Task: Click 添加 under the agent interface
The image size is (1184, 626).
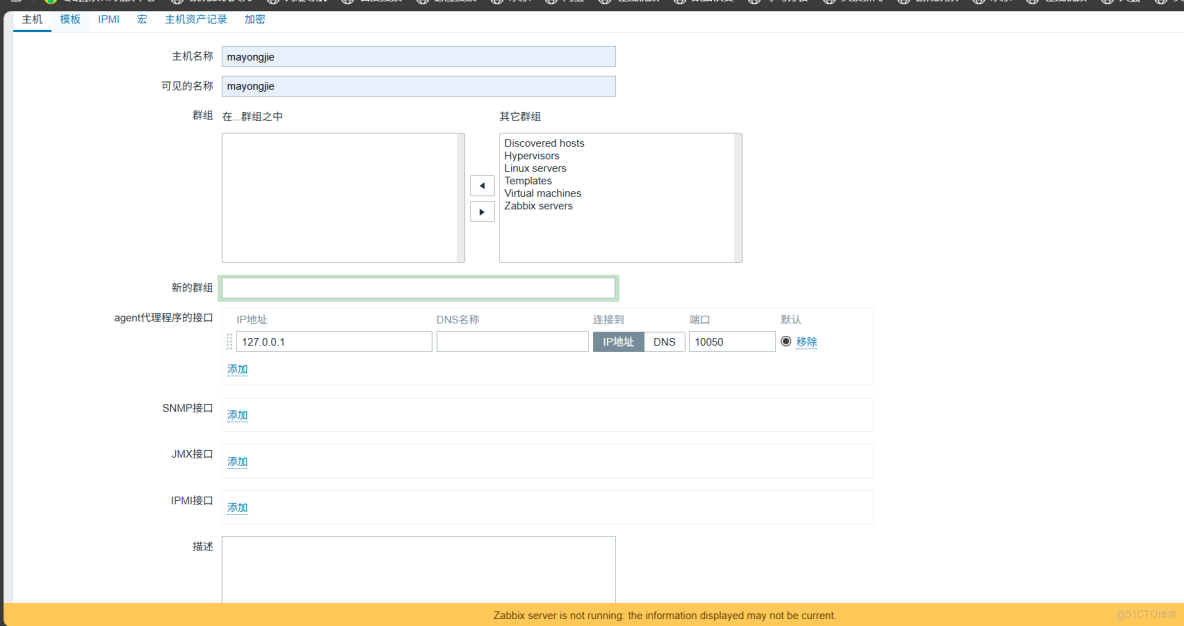Action: [238, 369]
